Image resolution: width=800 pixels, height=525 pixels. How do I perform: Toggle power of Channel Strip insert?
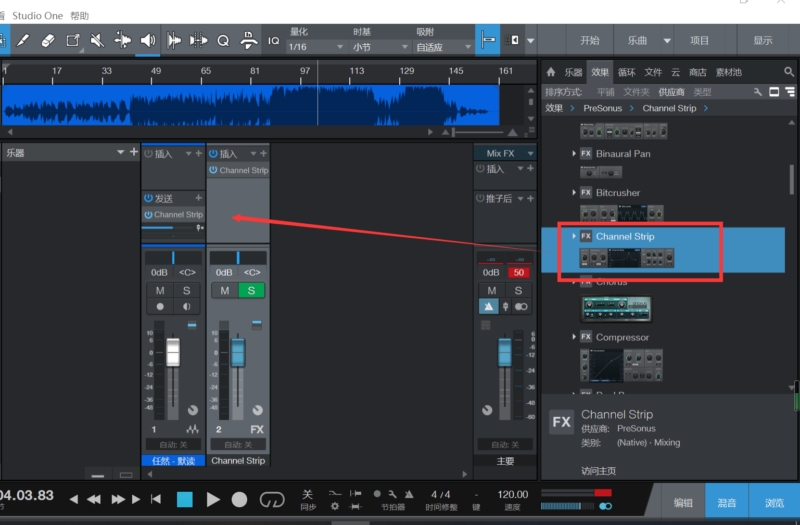click(x=214, y=170)
